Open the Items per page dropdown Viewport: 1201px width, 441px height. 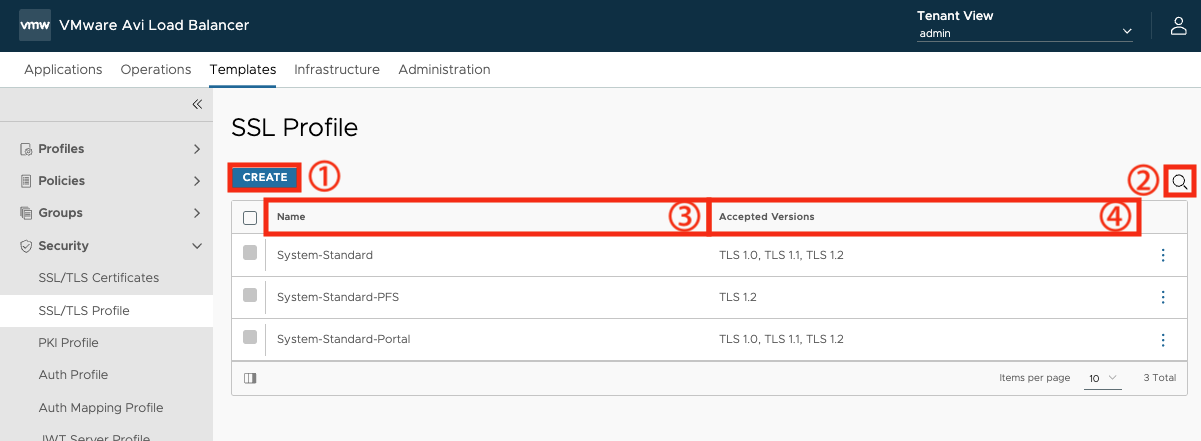pyautogui.click(x=1101, y=378)
